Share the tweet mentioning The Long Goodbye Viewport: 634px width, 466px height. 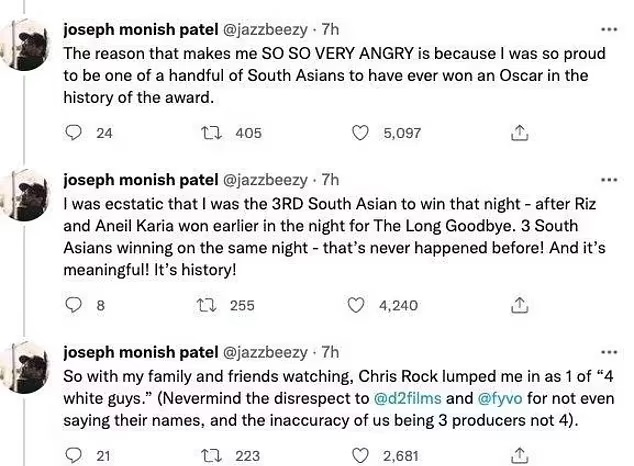click(x=519, y=306)
